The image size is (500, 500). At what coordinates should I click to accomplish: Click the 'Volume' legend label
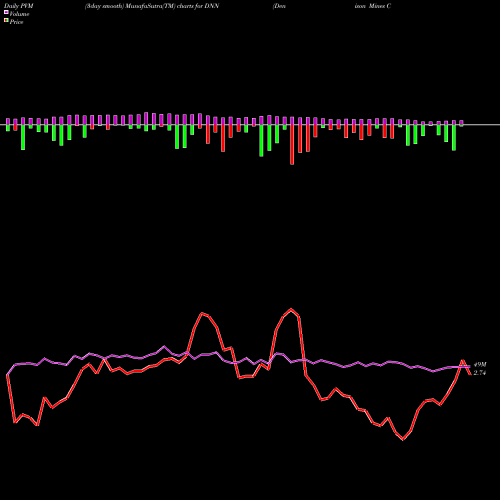[x=19, y=14]
